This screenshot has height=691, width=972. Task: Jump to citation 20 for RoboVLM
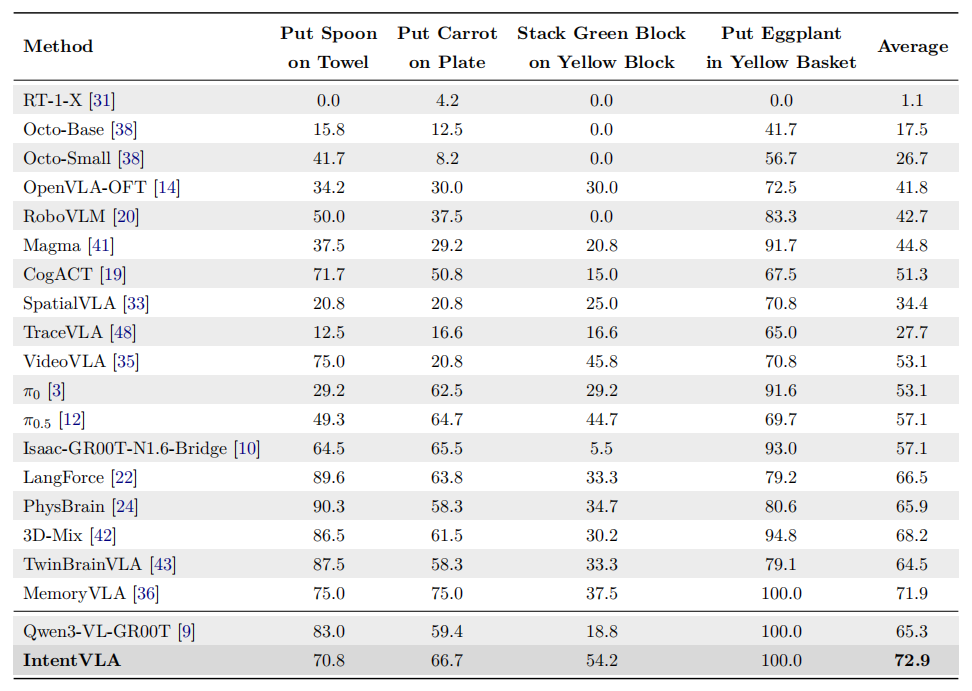(x=126, y=217)
